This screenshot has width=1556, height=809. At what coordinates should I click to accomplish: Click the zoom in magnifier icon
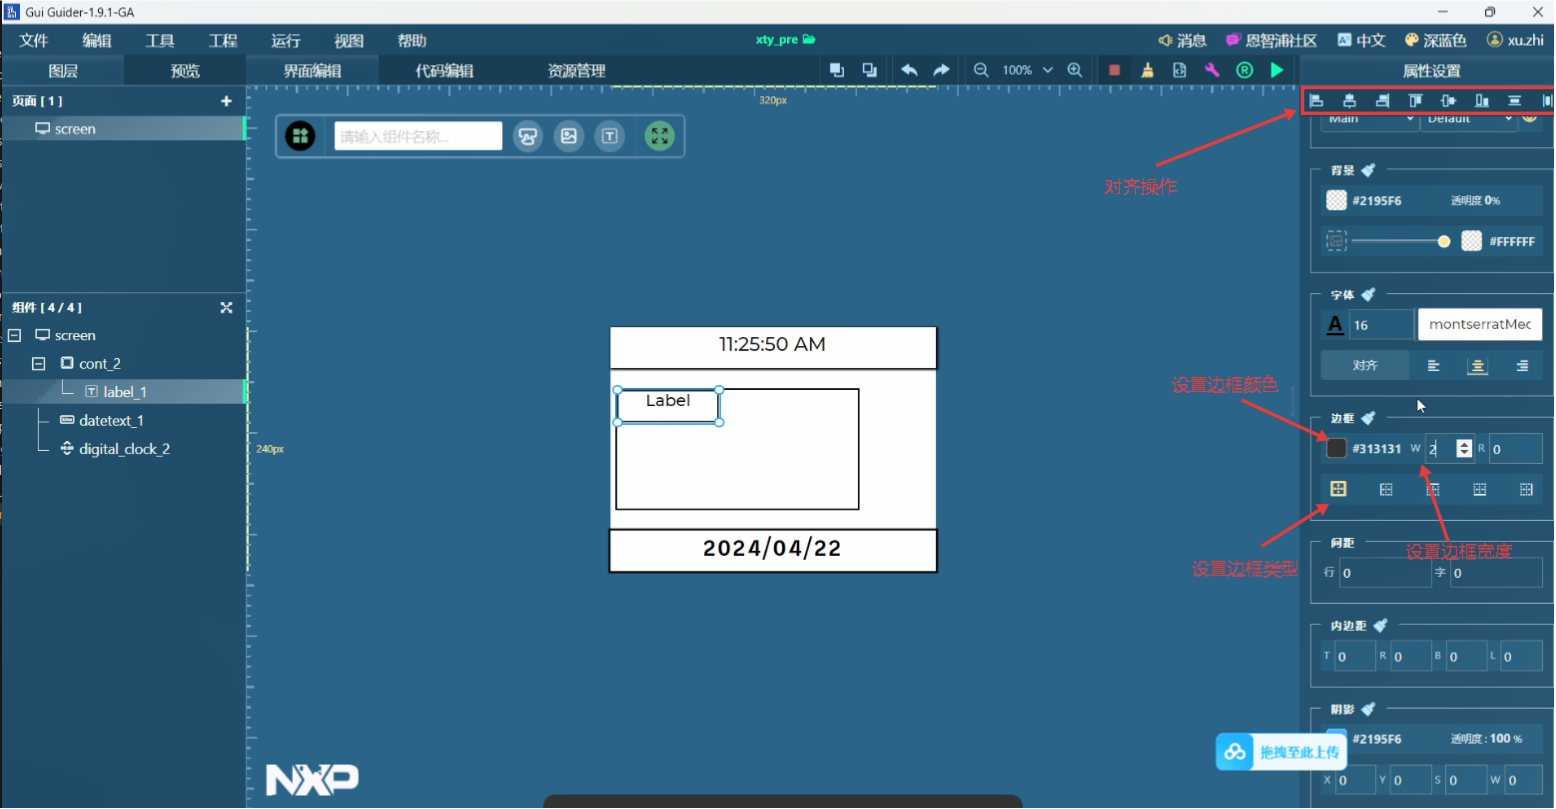point(1075,70)
